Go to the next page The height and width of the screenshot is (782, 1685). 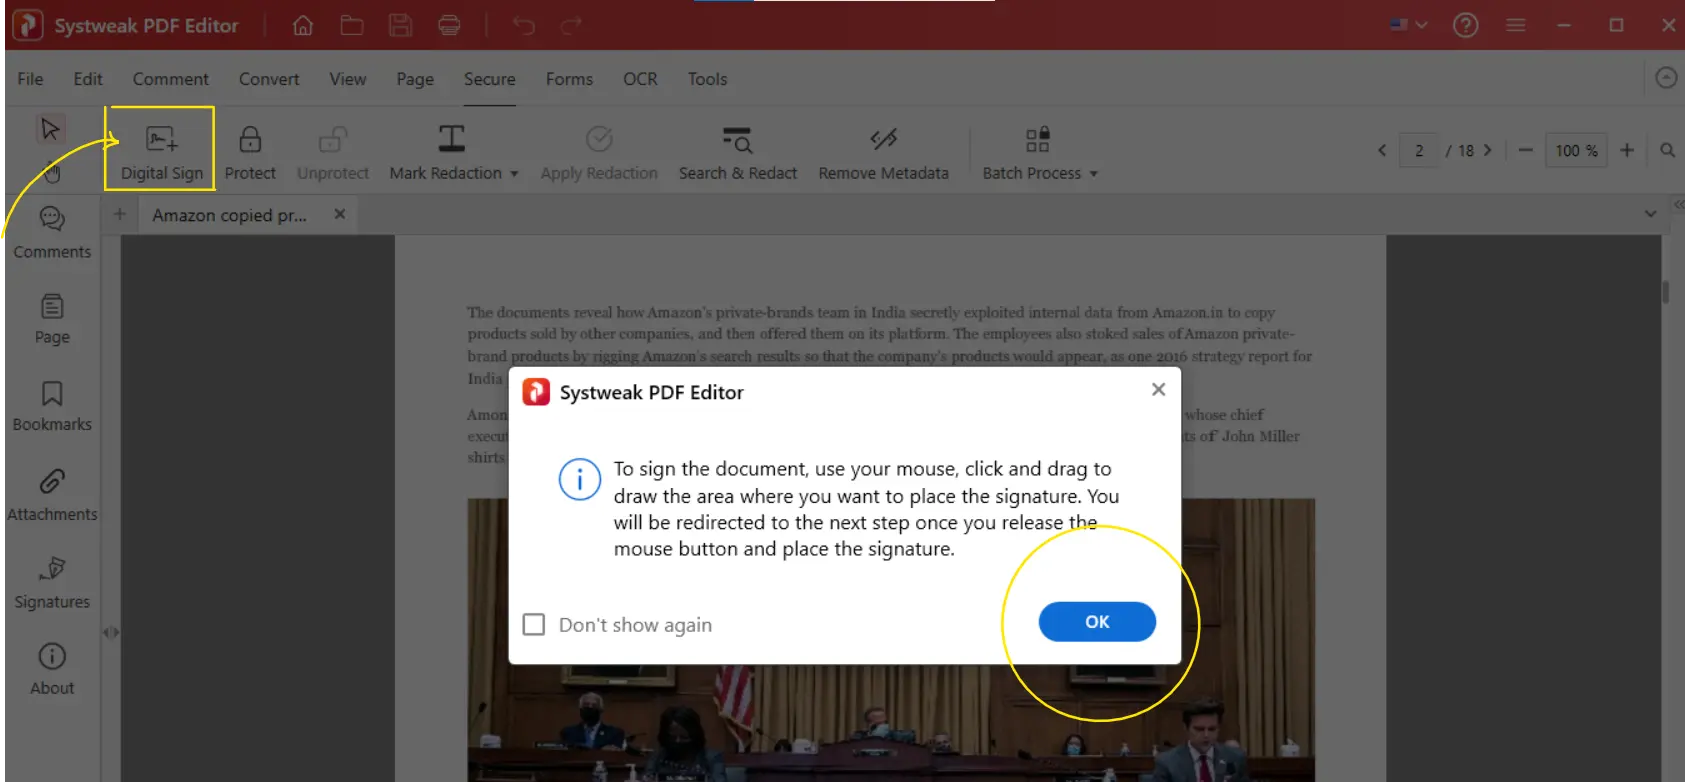(x=1487, y=151)
